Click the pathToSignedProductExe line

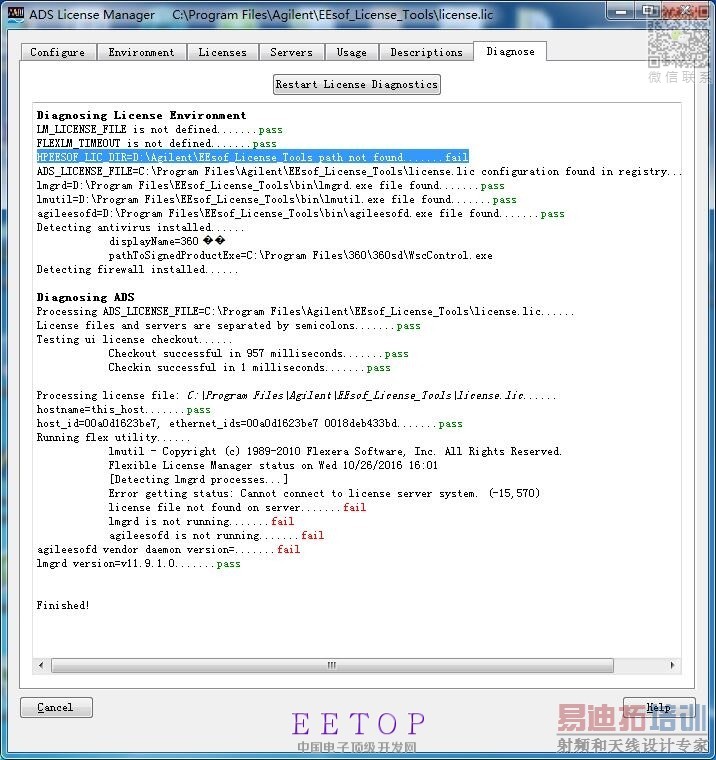coord(301,255)
